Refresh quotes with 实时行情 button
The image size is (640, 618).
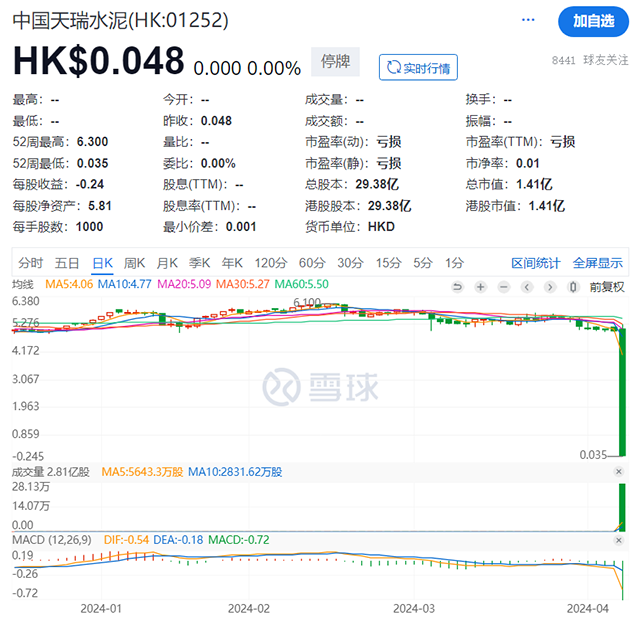click(418, 67)
